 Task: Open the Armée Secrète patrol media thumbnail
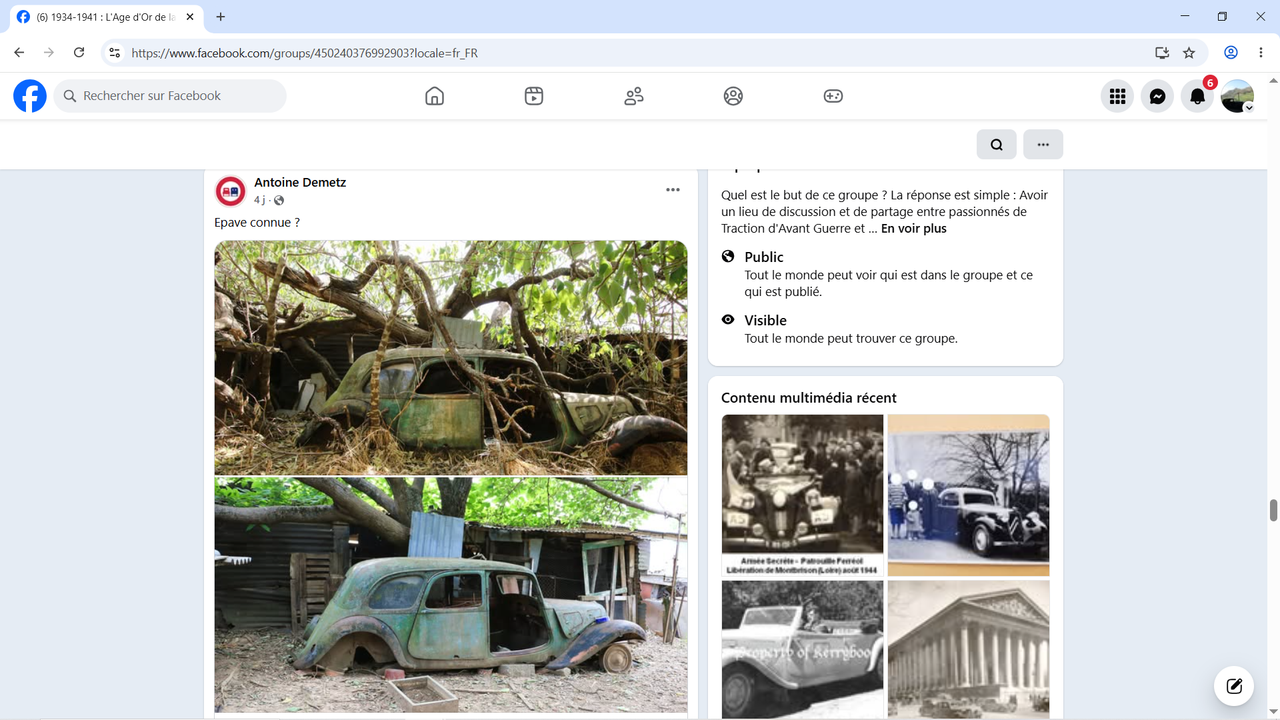[802, 495]
